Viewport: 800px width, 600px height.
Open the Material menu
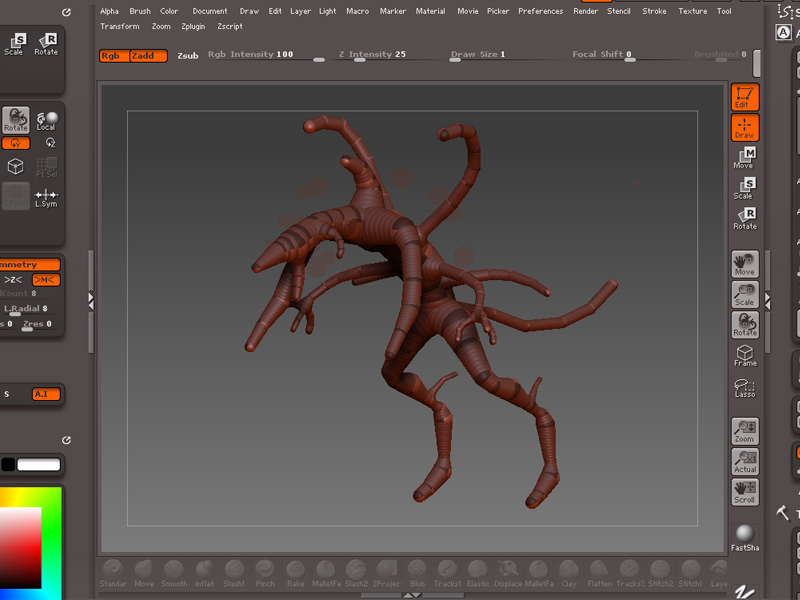[x=430, y=11]
